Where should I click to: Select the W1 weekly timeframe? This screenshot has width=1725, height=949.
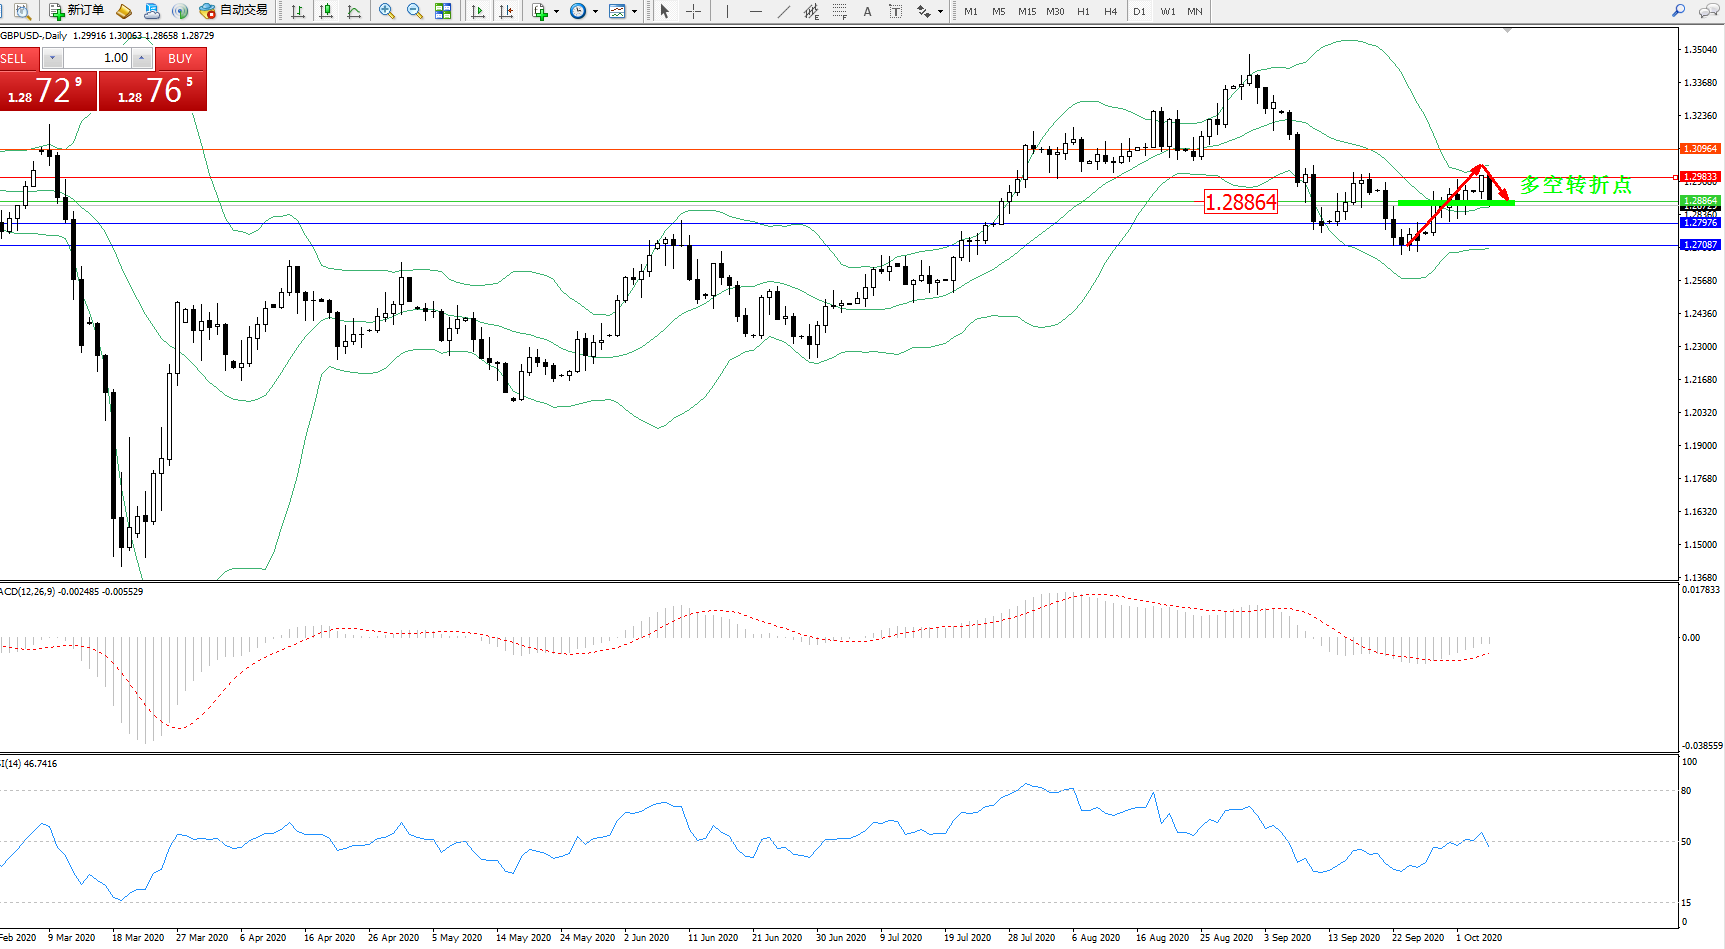click(x=1167, y=11)
